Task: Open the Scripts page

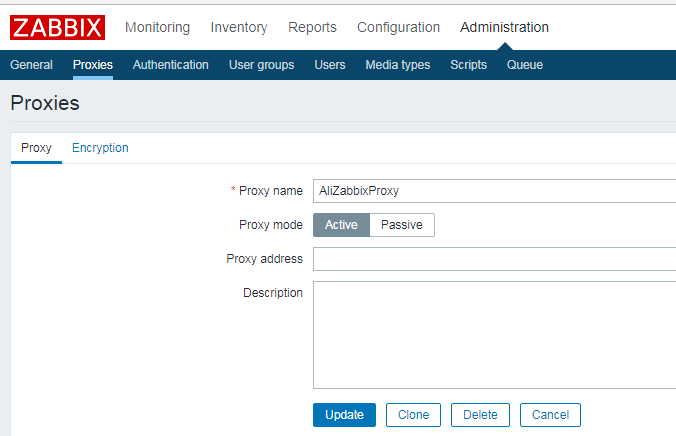Action: coord(468,65)
